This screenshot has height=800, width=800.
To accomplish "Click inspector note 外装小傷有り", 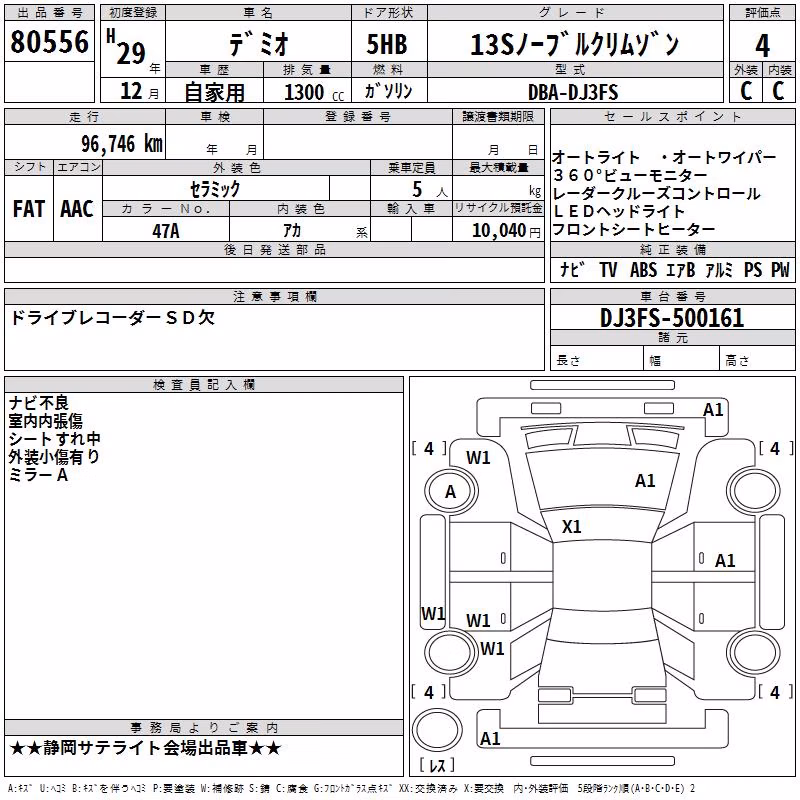I will (54, 457).
